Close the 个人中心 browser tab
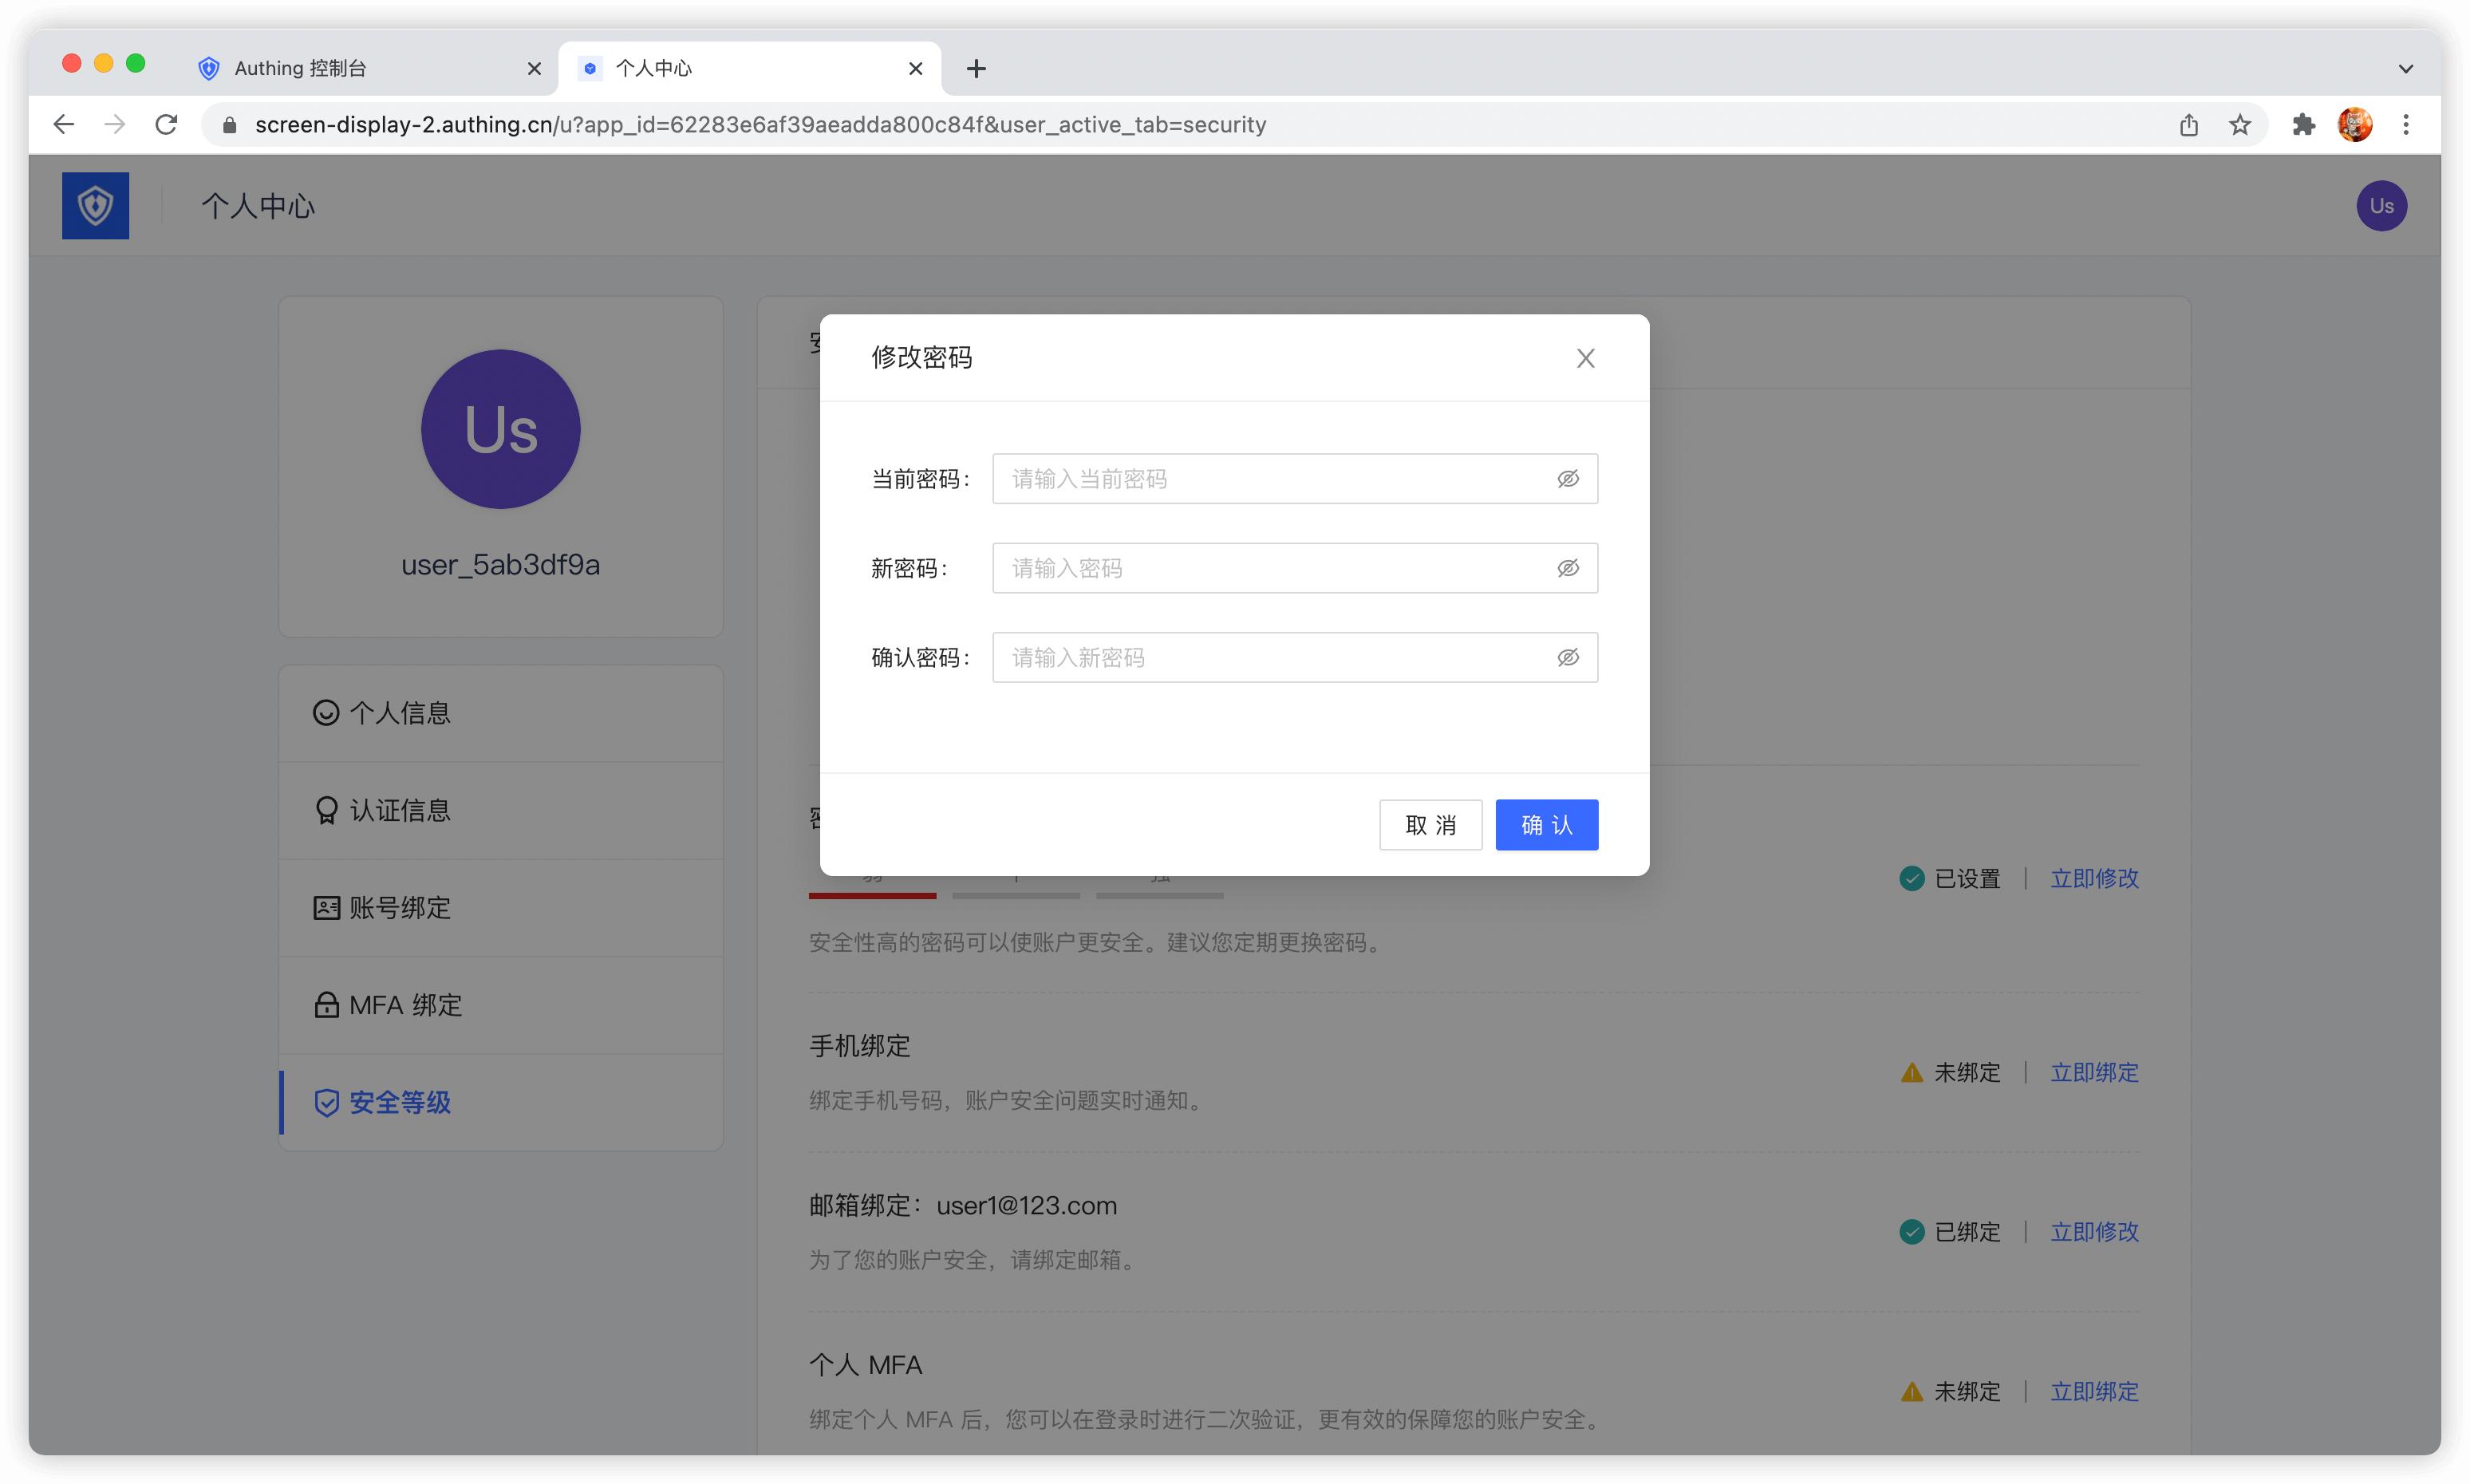The image size is (2470, 1484). coord(915,68)
